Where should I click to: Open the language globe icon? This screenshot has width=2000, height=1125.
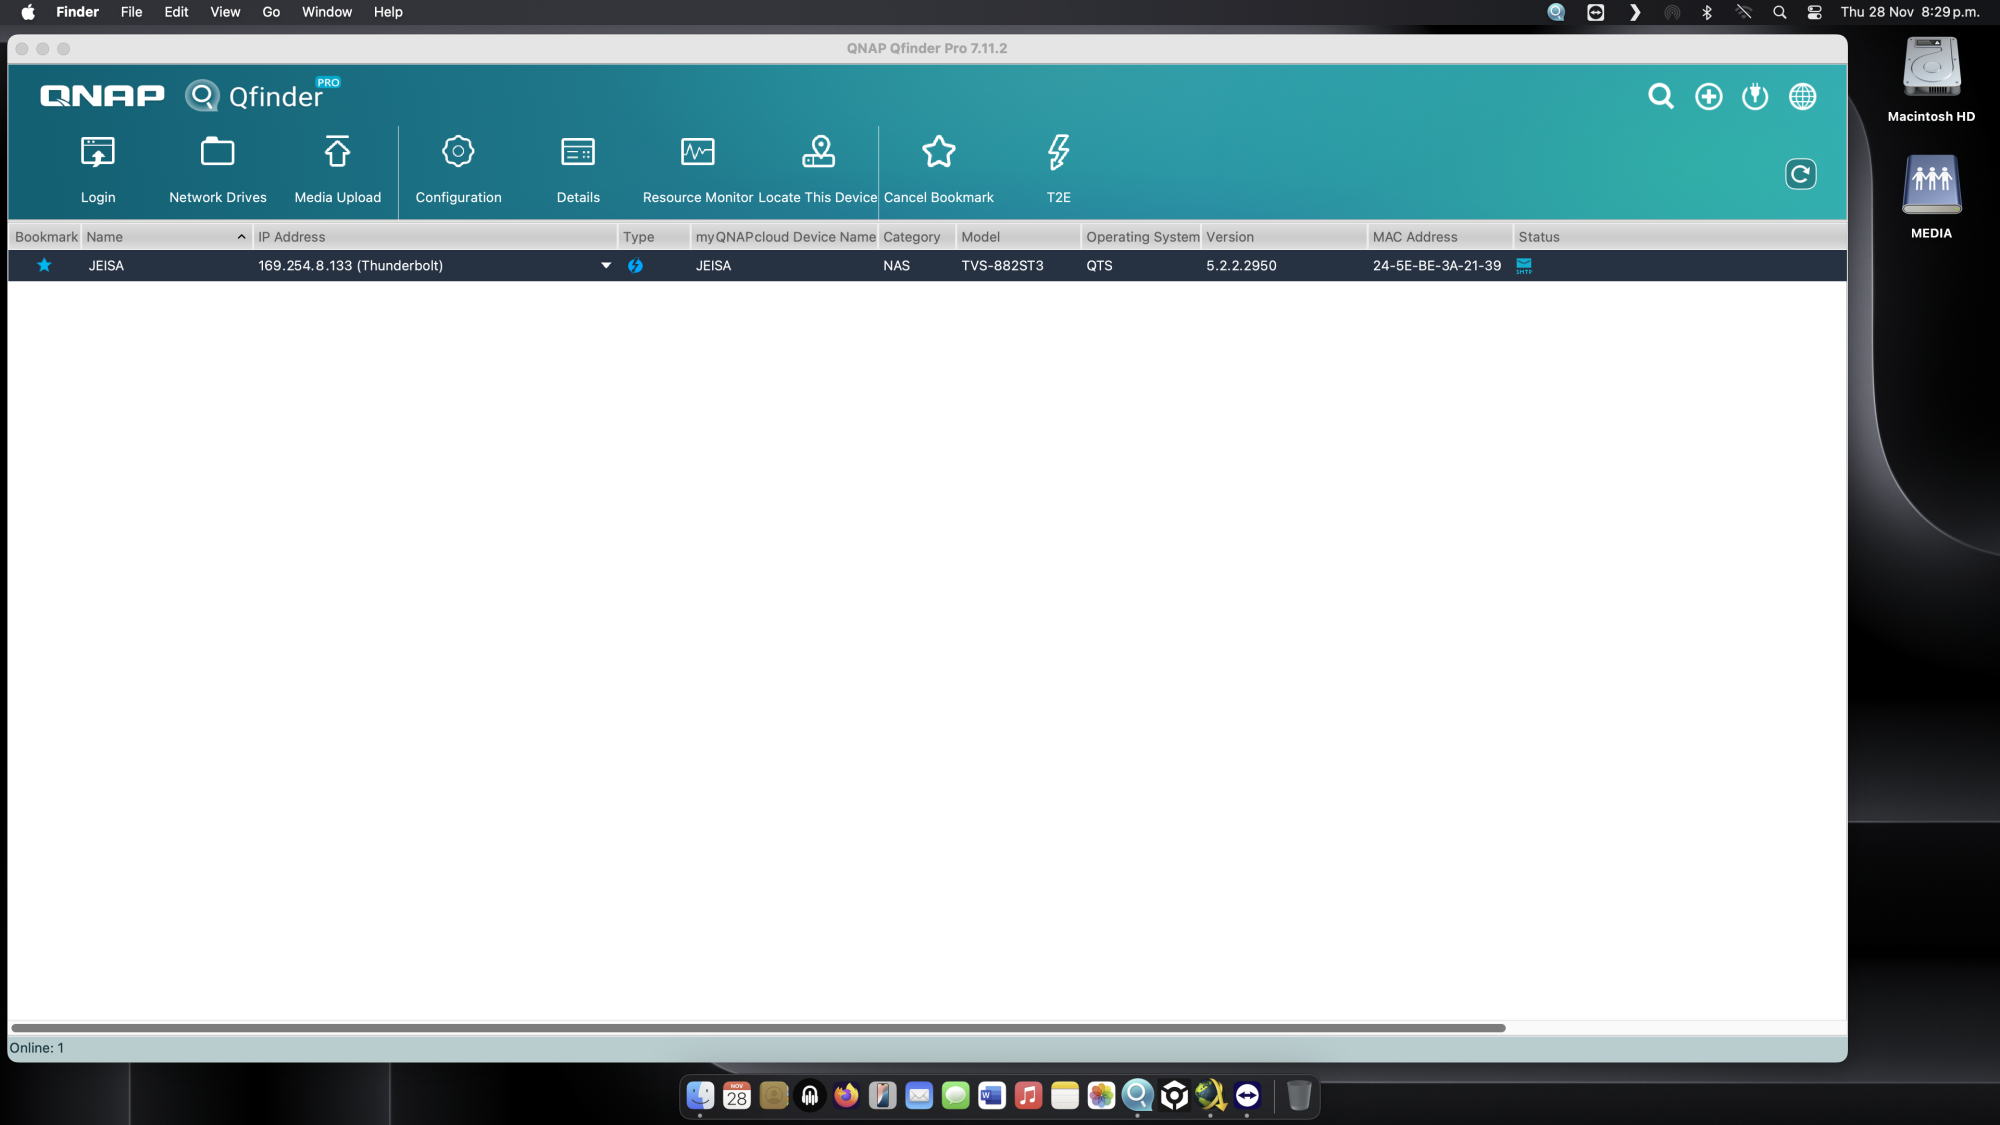(1802, 97)
